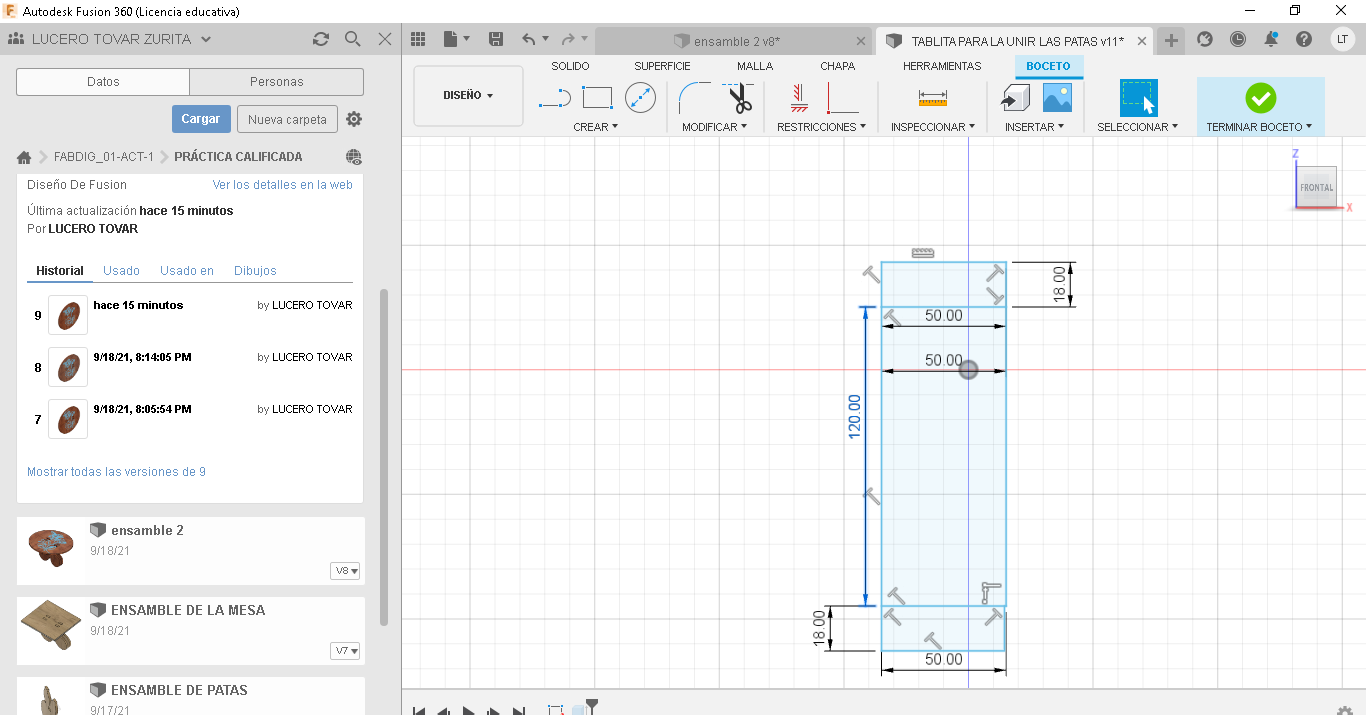Switch to the CHAPA ribbon tab
1366x715 pixels.
pyautogui.click(x=838, y=66)
